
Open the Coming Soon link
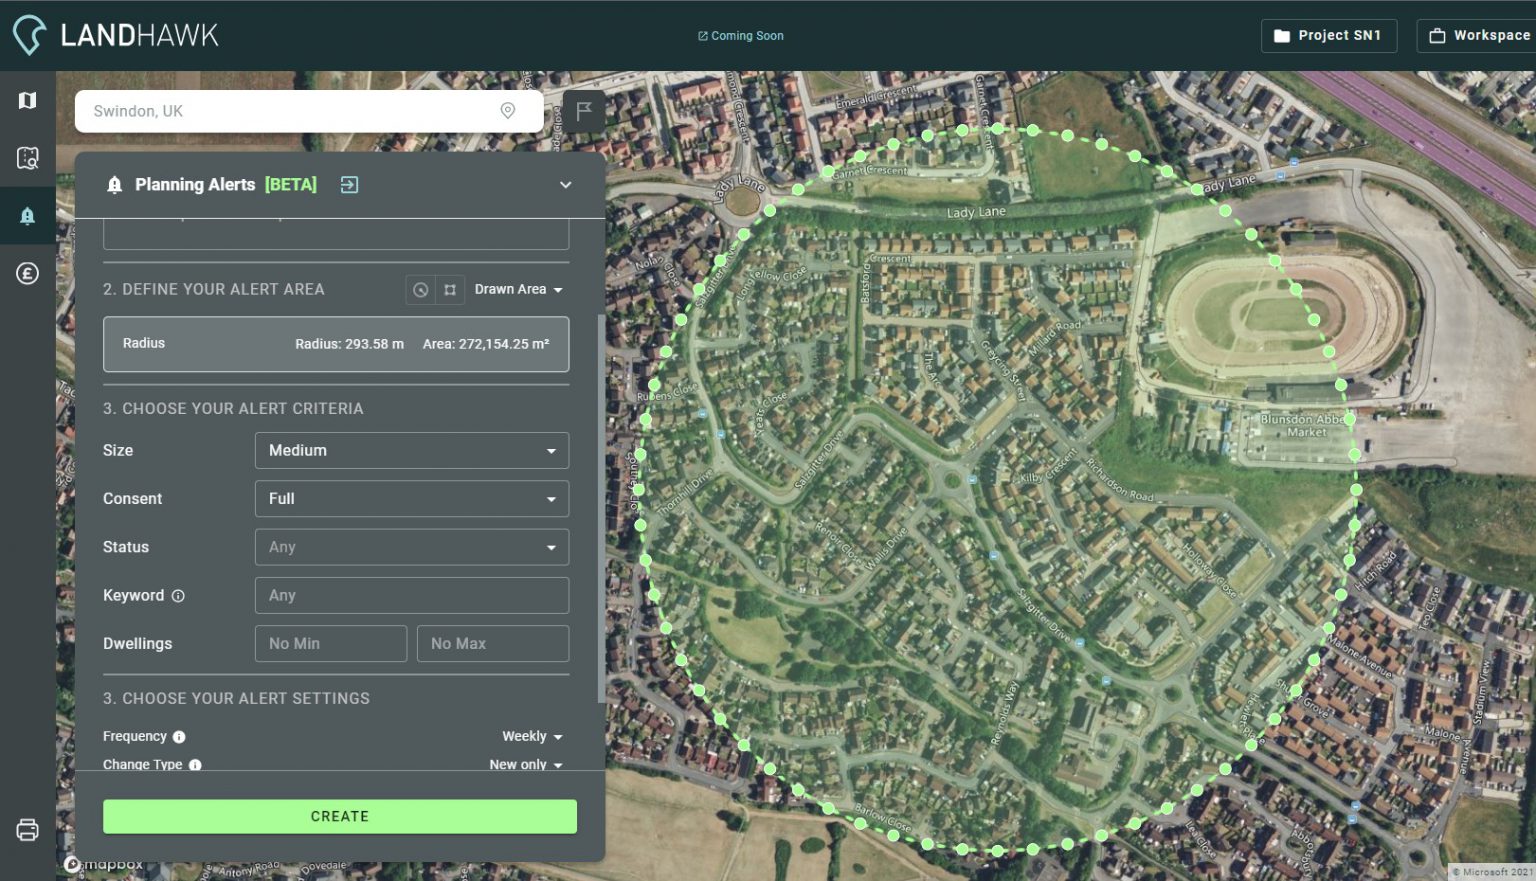pyautogui.click(x=740, y=35)
